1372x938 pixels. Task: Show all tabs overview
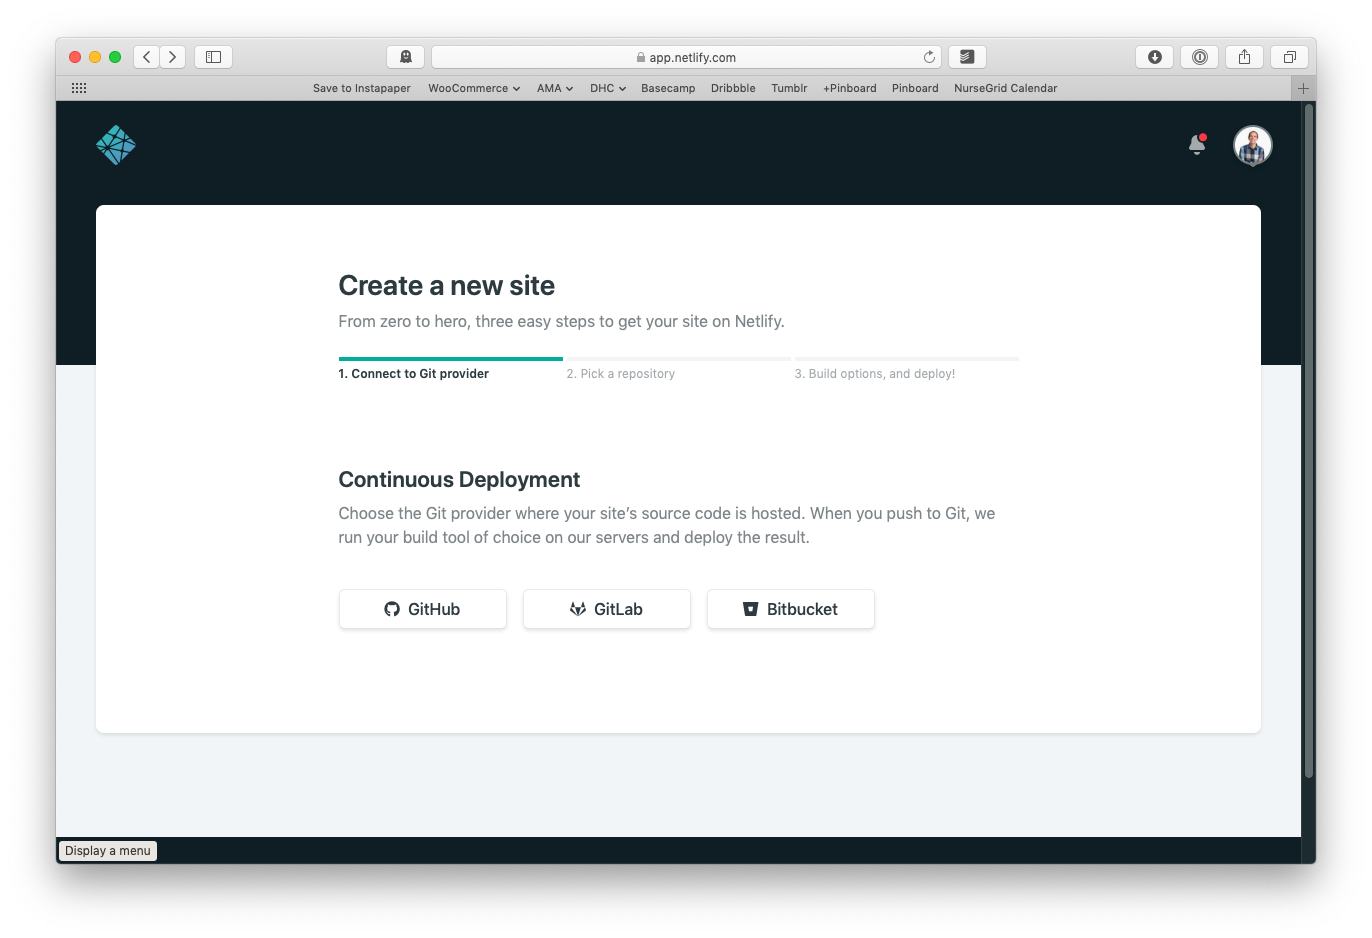(1290, 57)
